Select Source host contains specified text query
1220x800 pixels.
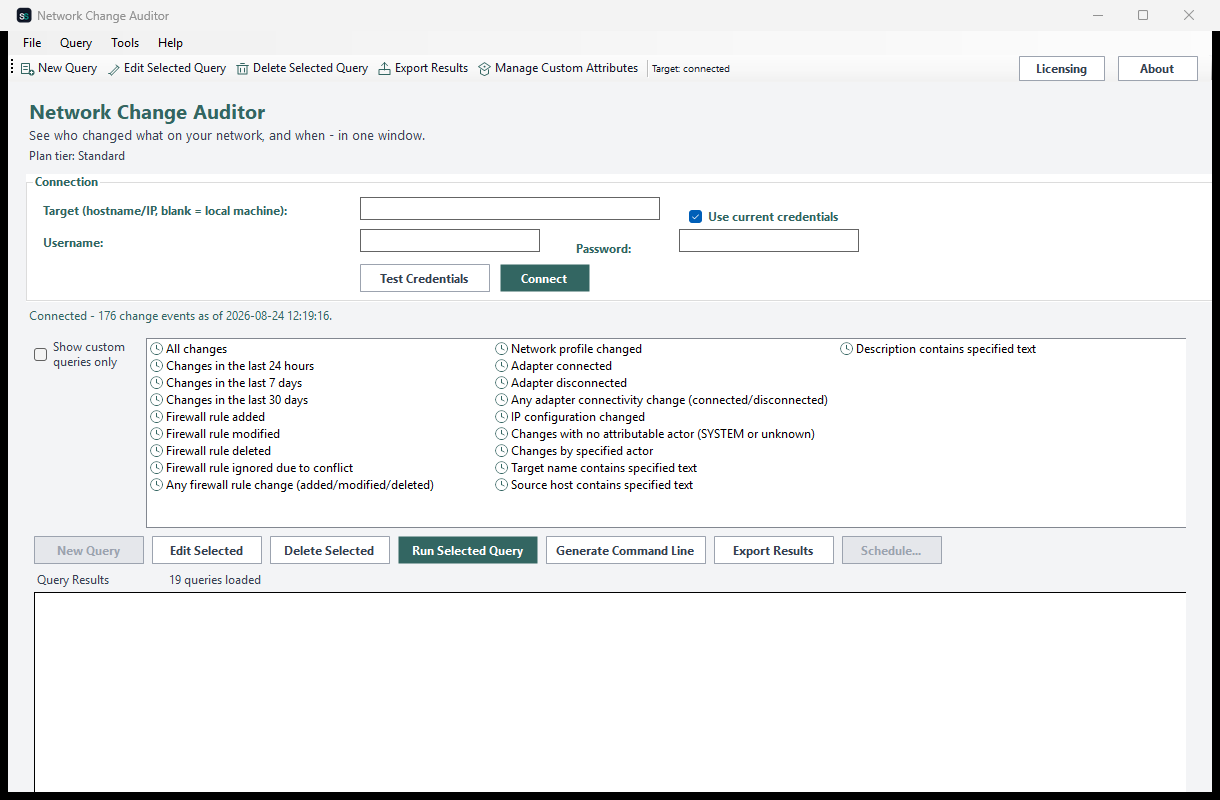click(x=602, y=485)
